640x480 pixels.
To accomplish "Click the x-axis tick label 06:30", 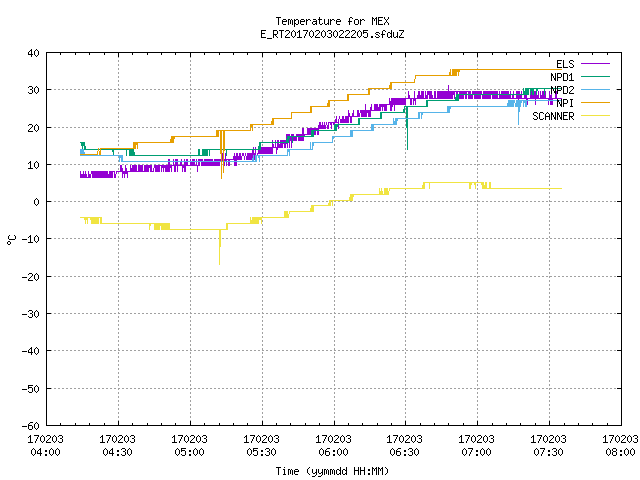I will click(404, 453).
